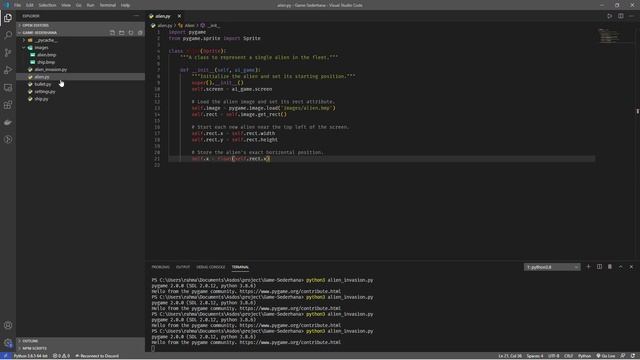
Task: Create a new terminal with plus icon
Action: tap(588, 267)
